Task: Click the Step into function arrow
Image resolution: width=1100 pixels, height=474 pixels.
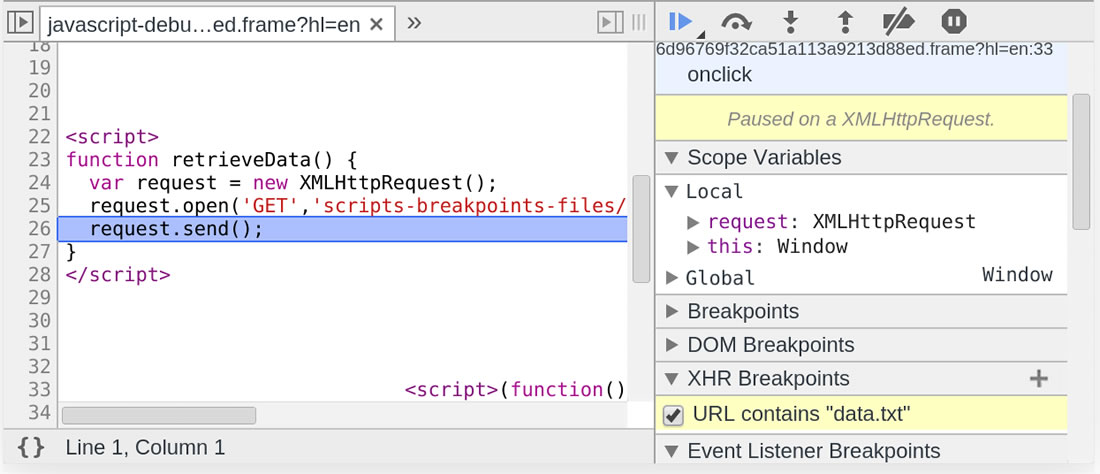Action: click(791, 21)
